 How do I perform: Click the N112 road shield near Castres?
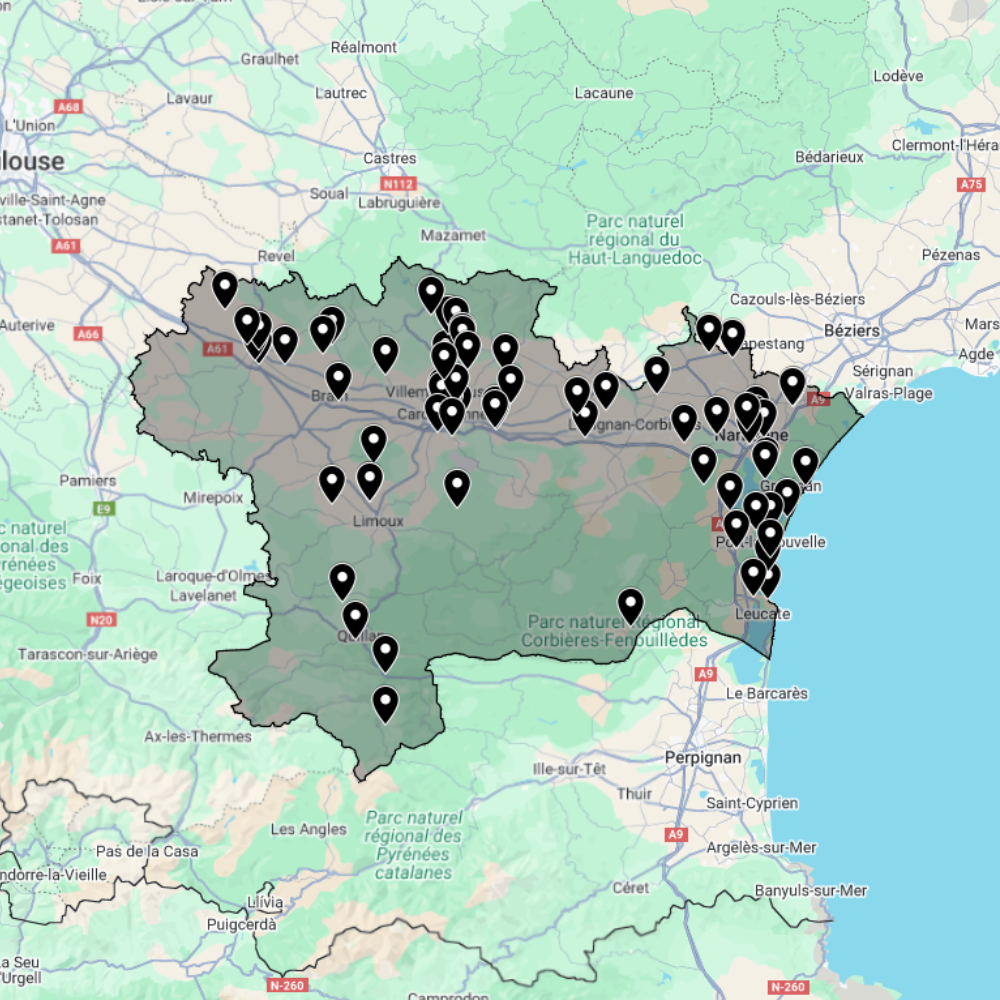point(399,184)
